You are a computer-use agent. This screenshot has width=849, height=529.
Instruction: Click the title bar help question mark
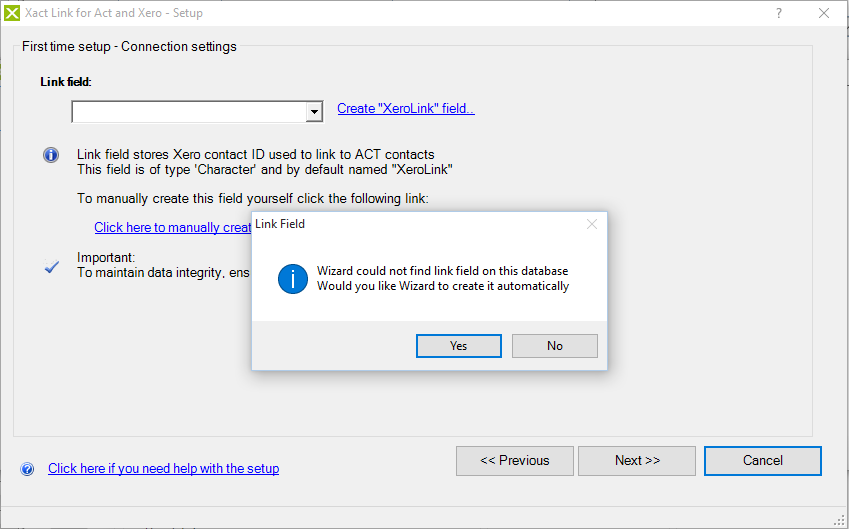[779, 13]
